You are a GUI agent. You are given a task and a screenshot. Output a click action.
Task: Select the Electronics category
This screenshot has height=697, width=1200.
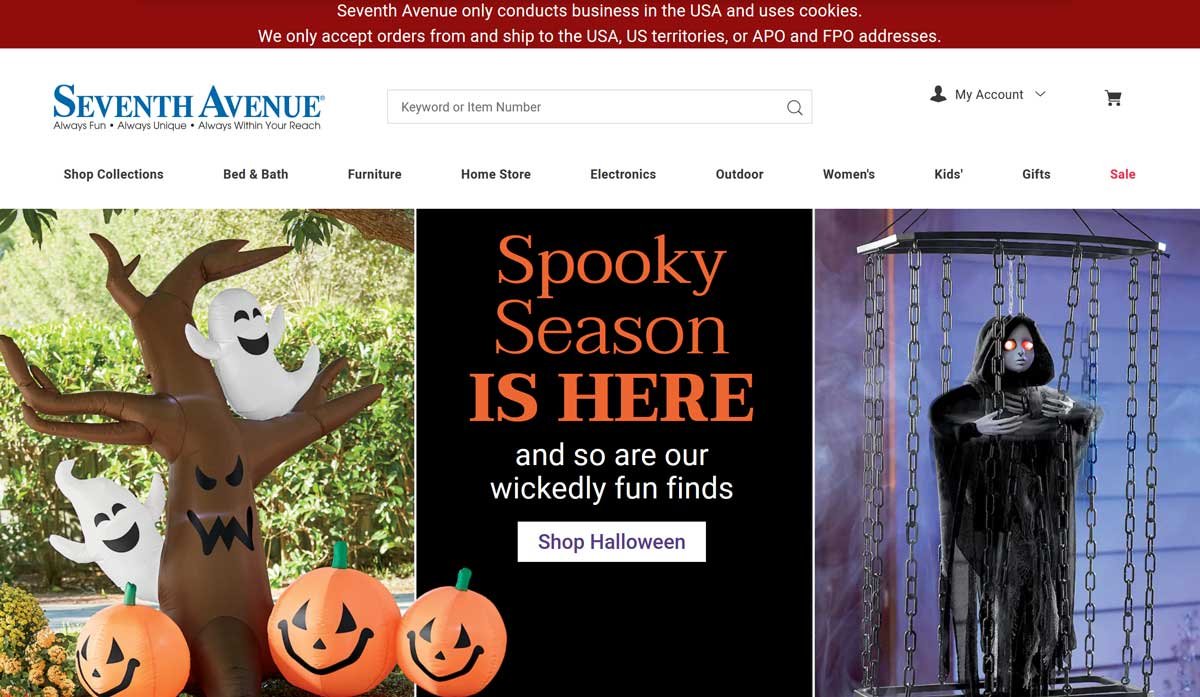(x=623, y=174)
